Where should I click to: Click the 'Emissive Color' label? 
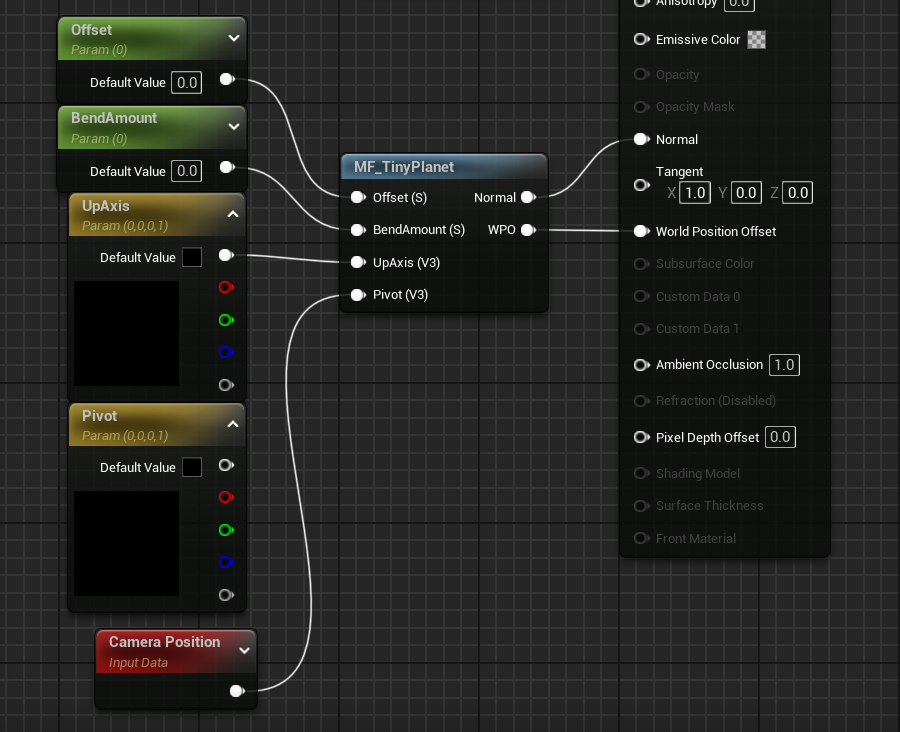(x=698, y=40)
